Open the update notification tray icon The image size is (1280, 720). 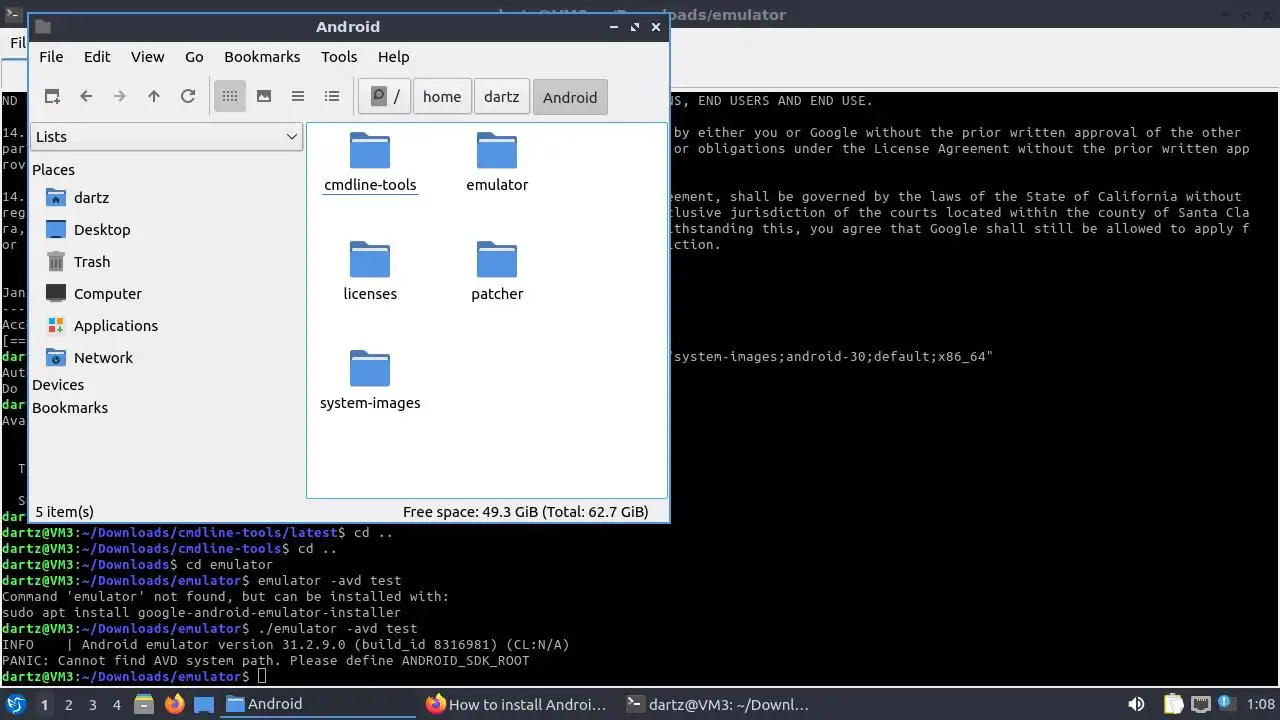(1224, 704)
